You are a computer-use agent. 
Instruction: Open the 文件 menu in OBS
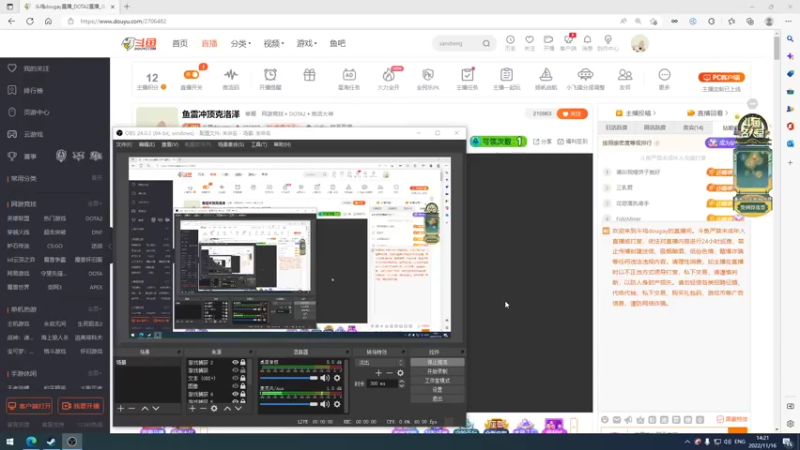(x=124, y=145)
